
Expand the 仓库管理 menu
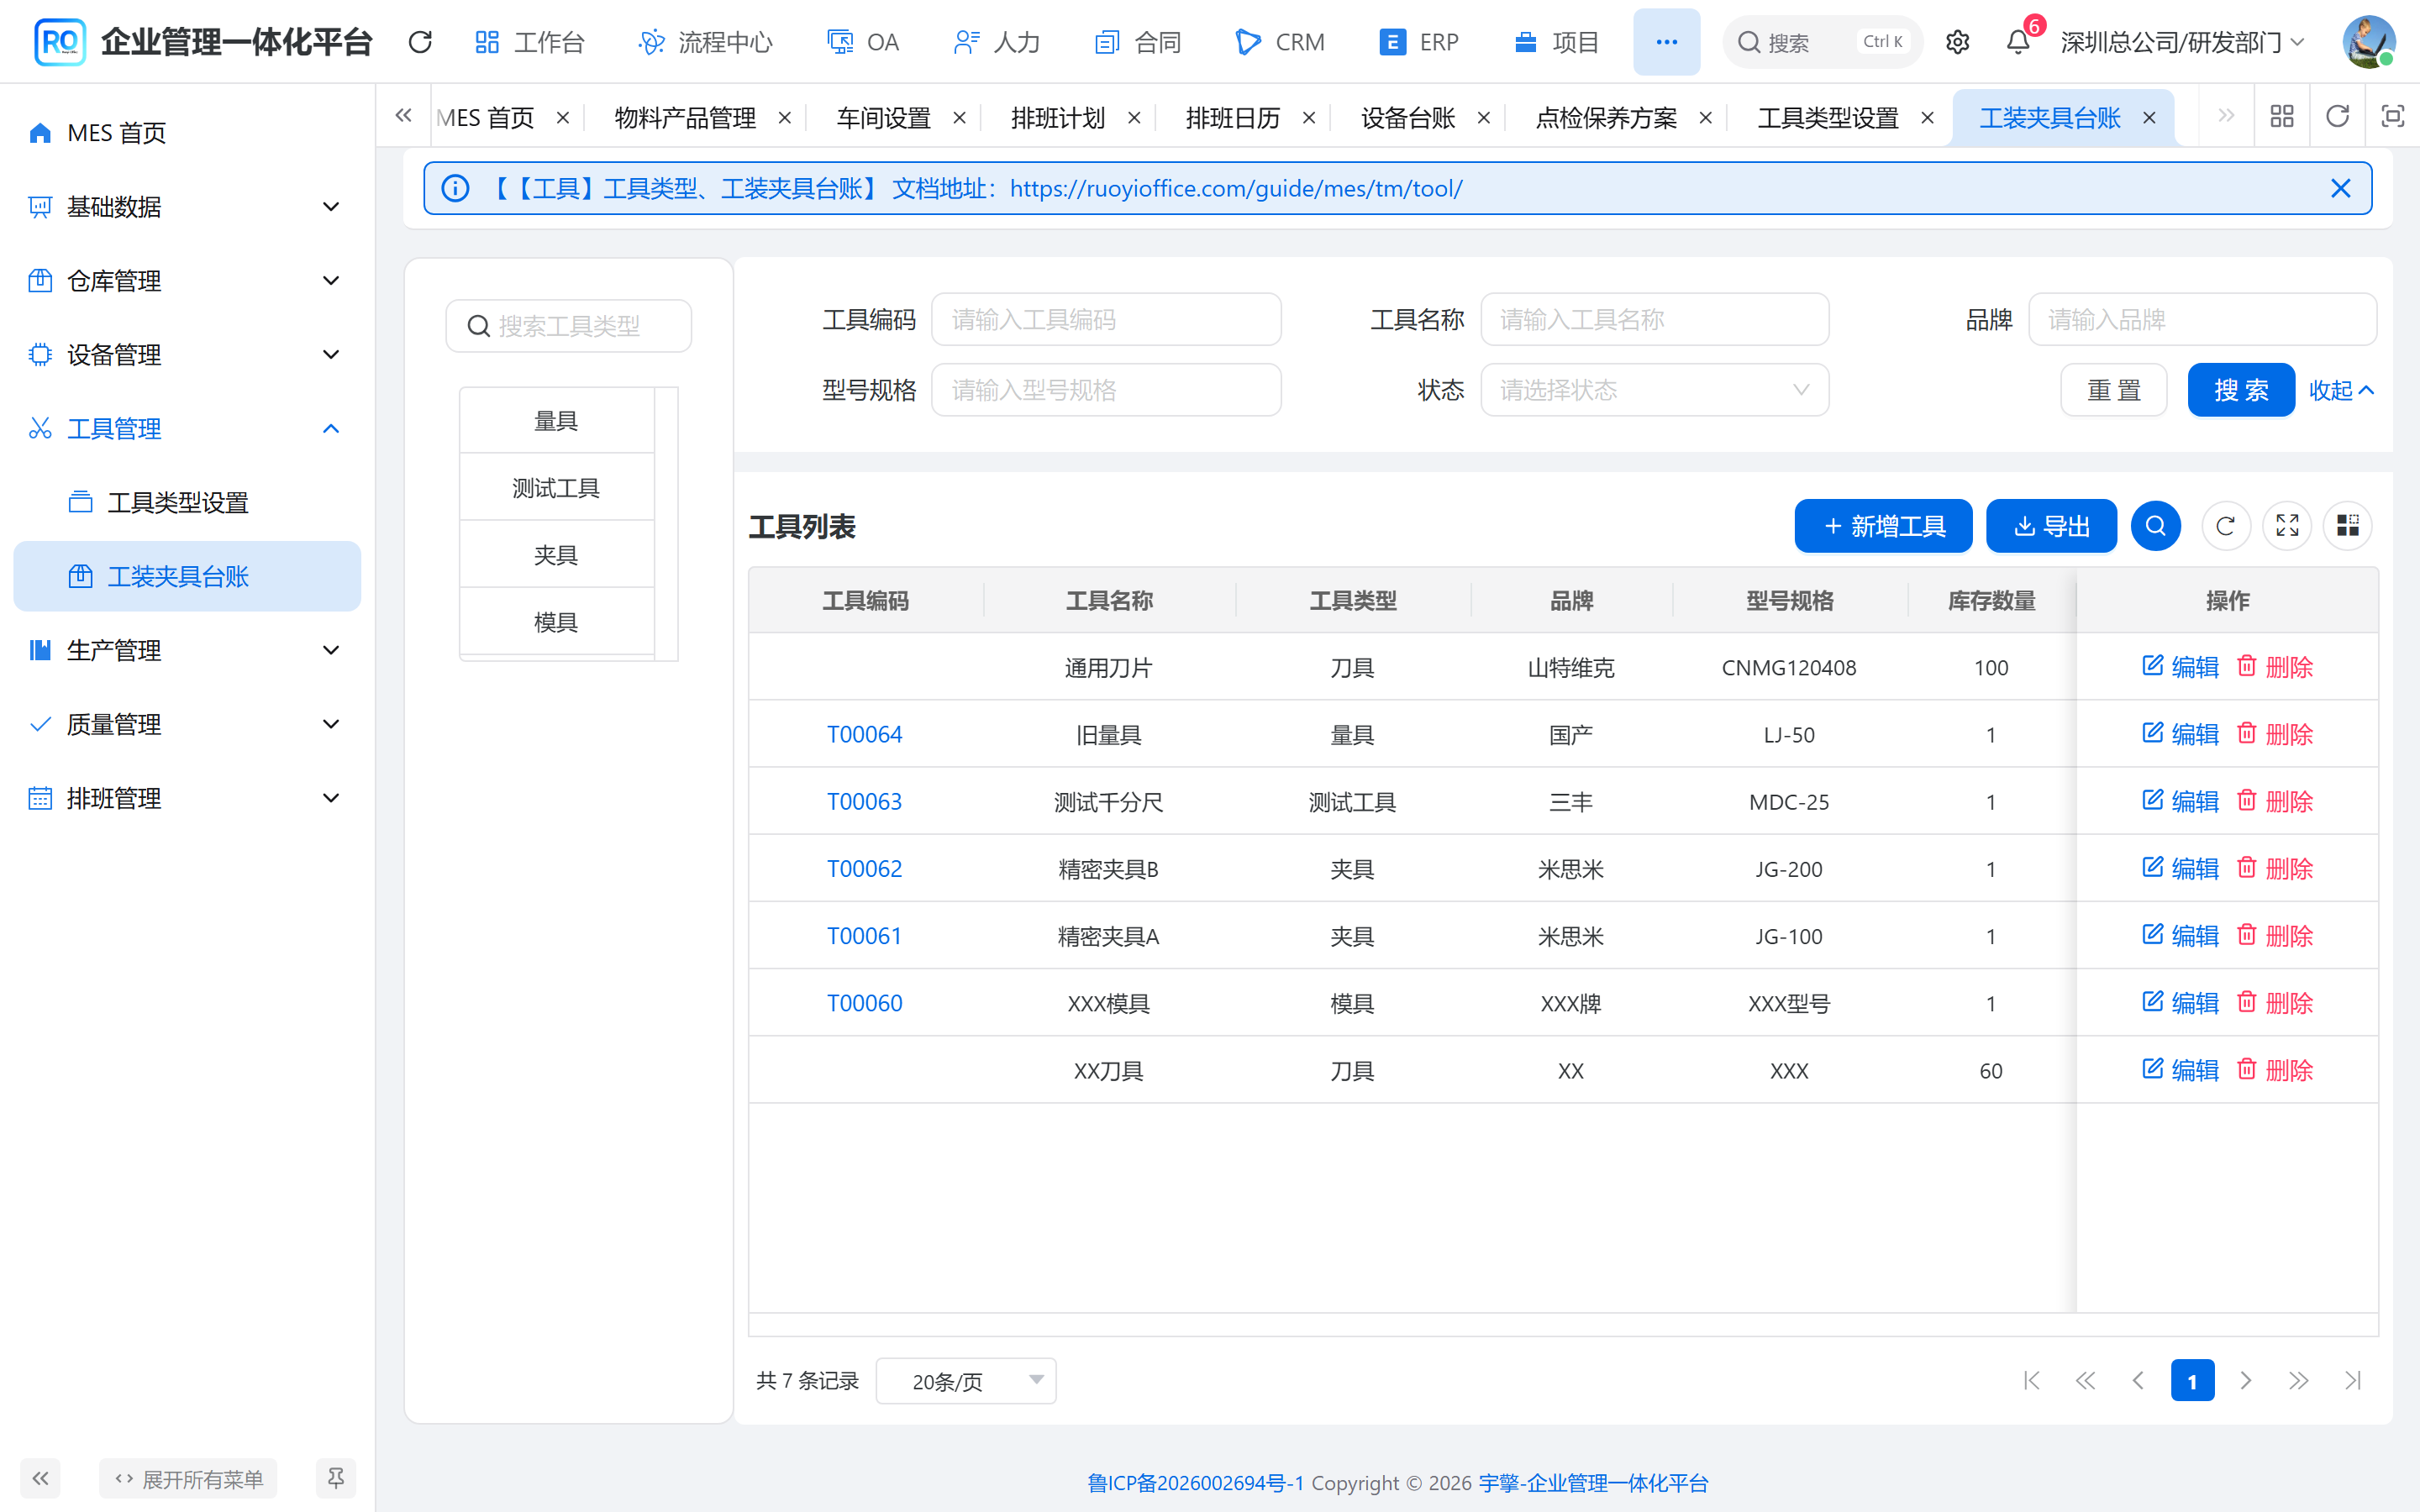pos(187,281)
